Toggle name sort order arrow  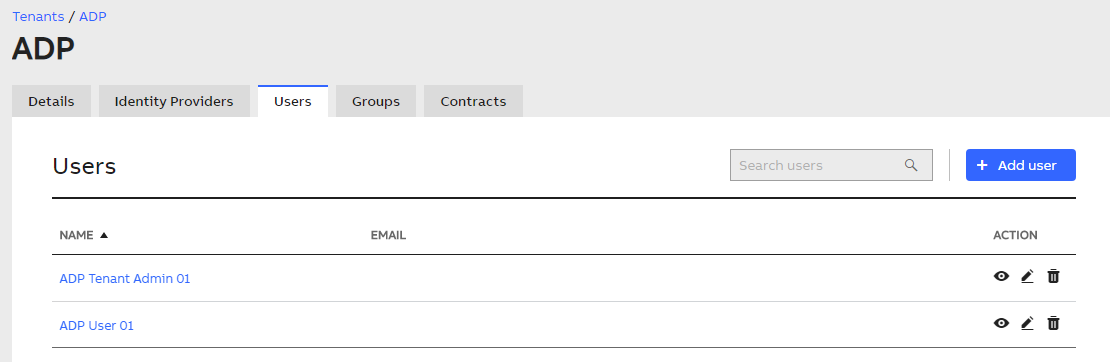tap(104, 235)
